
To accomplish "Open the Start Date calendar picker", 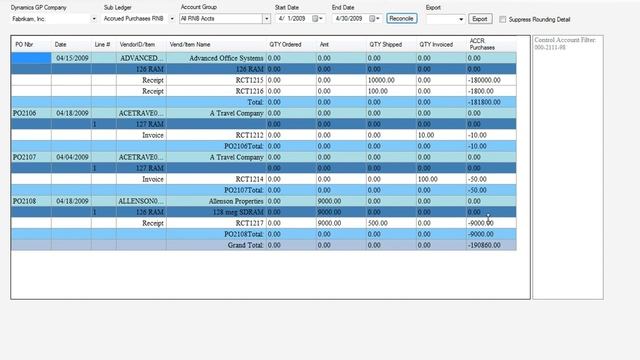I will (317, 19).
